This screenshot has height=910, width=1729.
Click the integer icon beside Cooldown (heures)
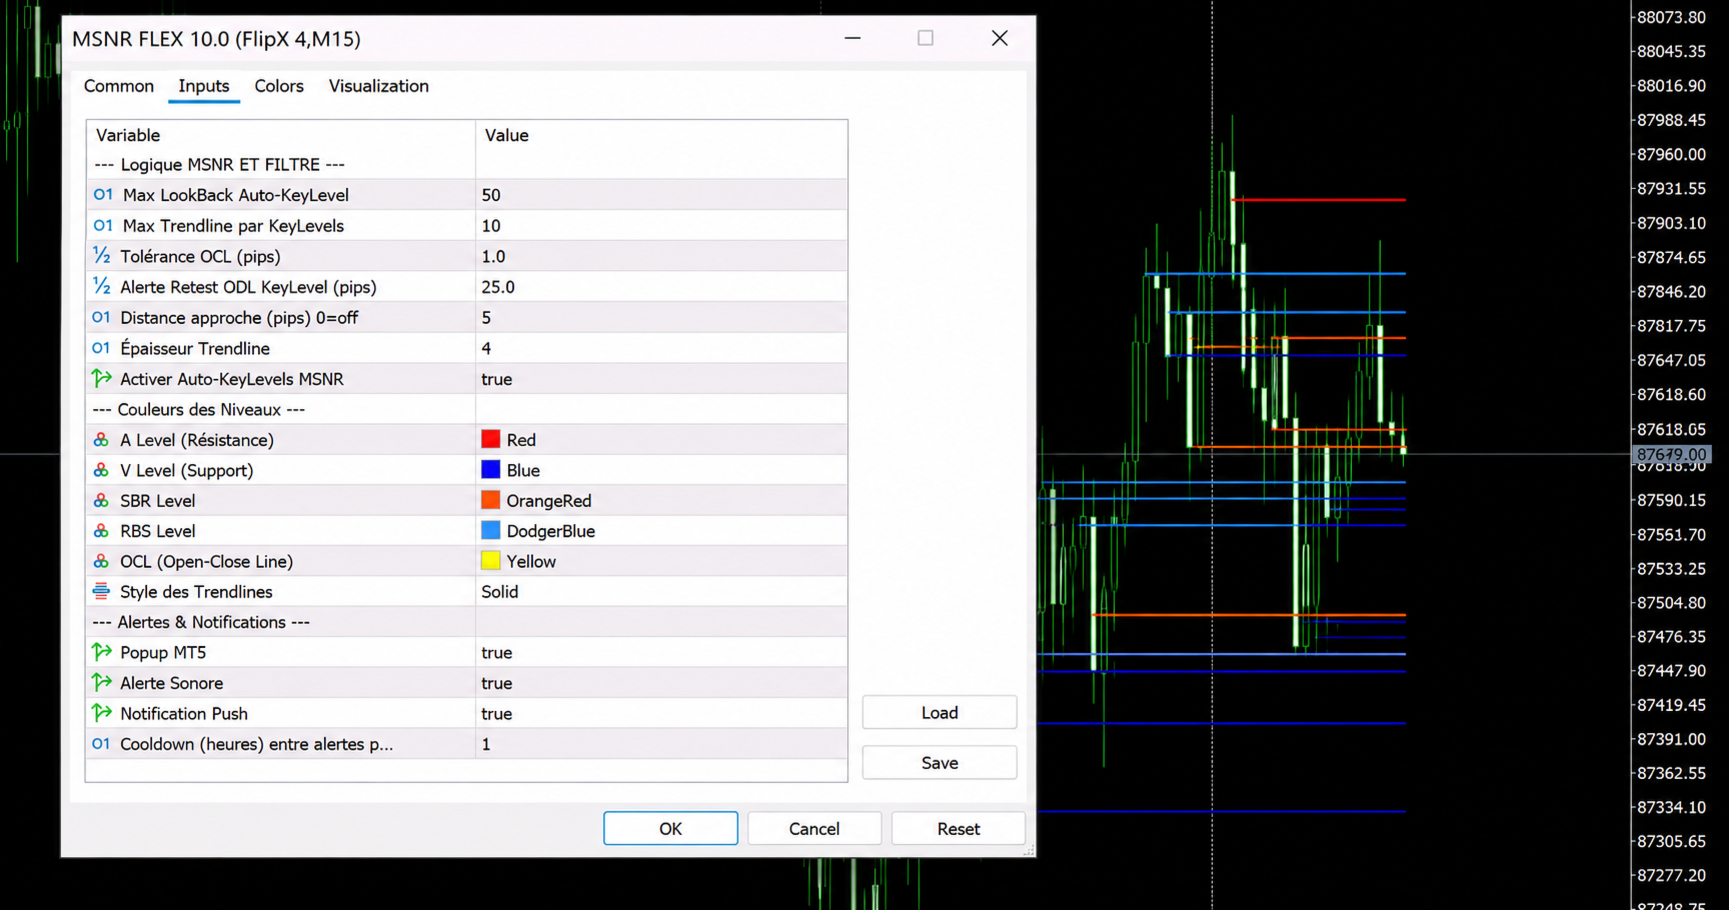click(x=101, y=744)
